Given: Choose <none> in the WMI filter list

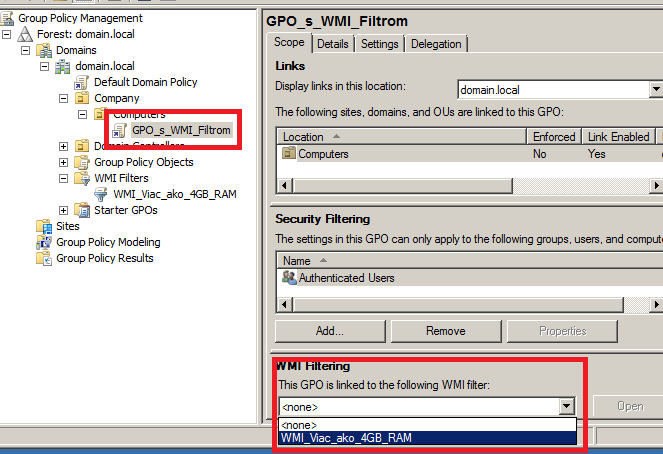Looking at the screenshot, I should click(427, 425).
